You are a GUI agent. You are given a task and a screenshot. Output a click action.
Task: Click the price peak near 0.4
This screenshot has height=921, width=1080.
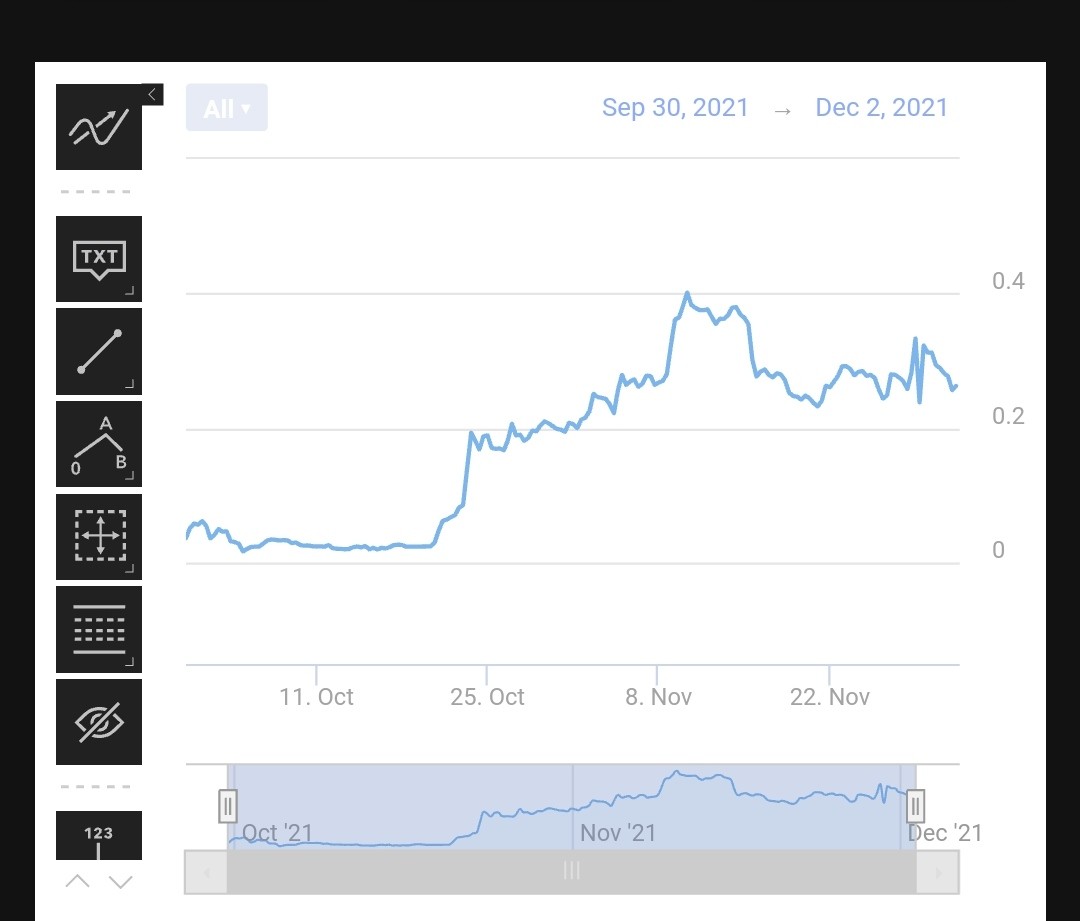pyautogui.click(x=687, y=293)
